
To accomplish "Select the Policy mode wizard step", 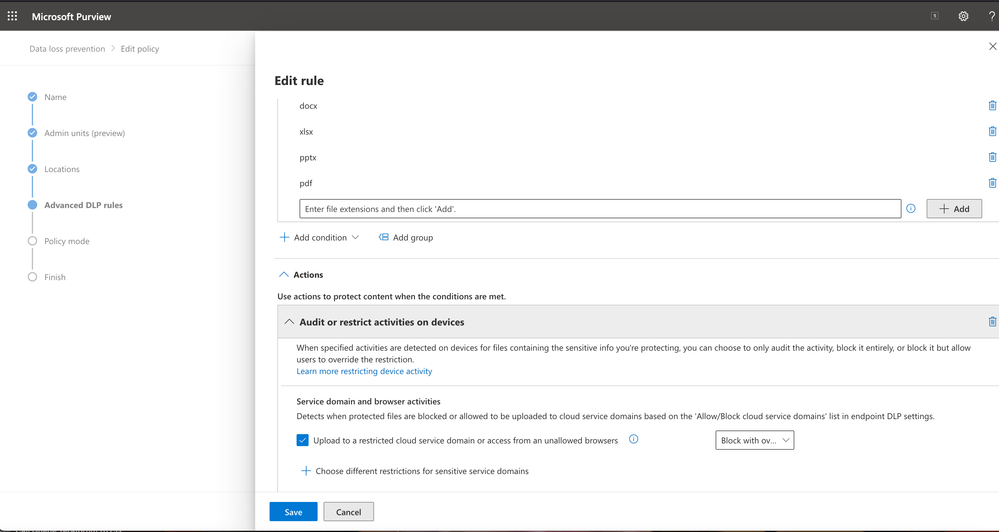I will (66, 241).
